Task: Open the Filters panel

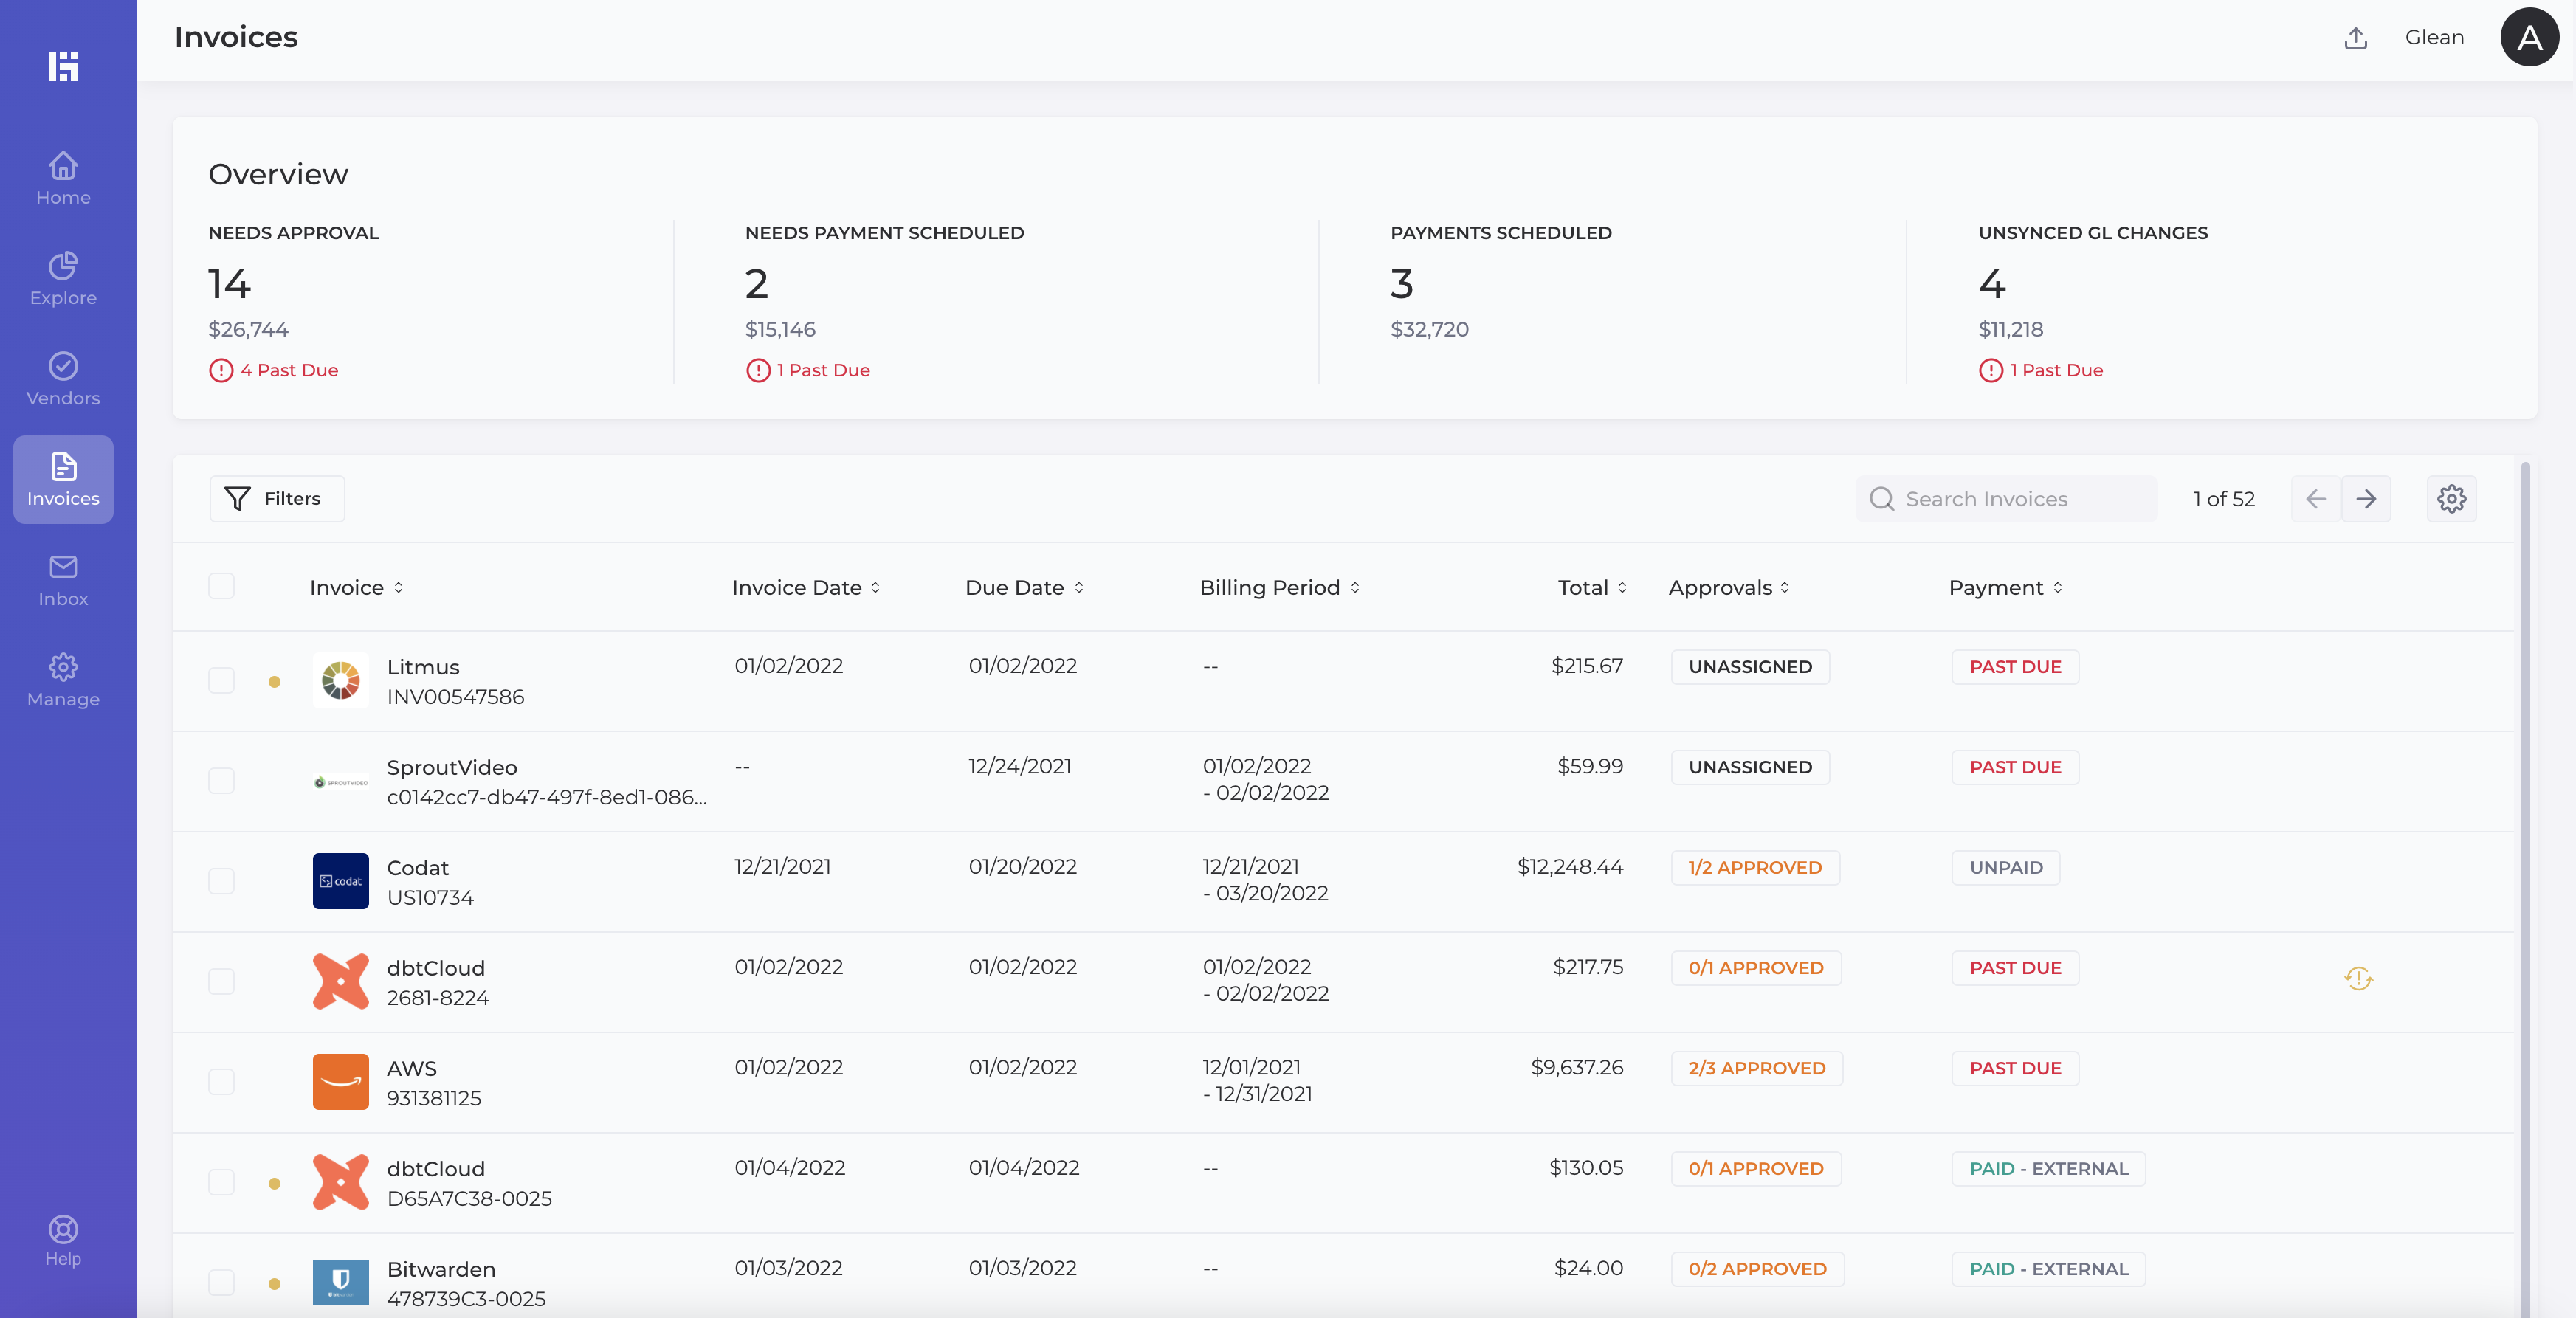Action: 276,498
